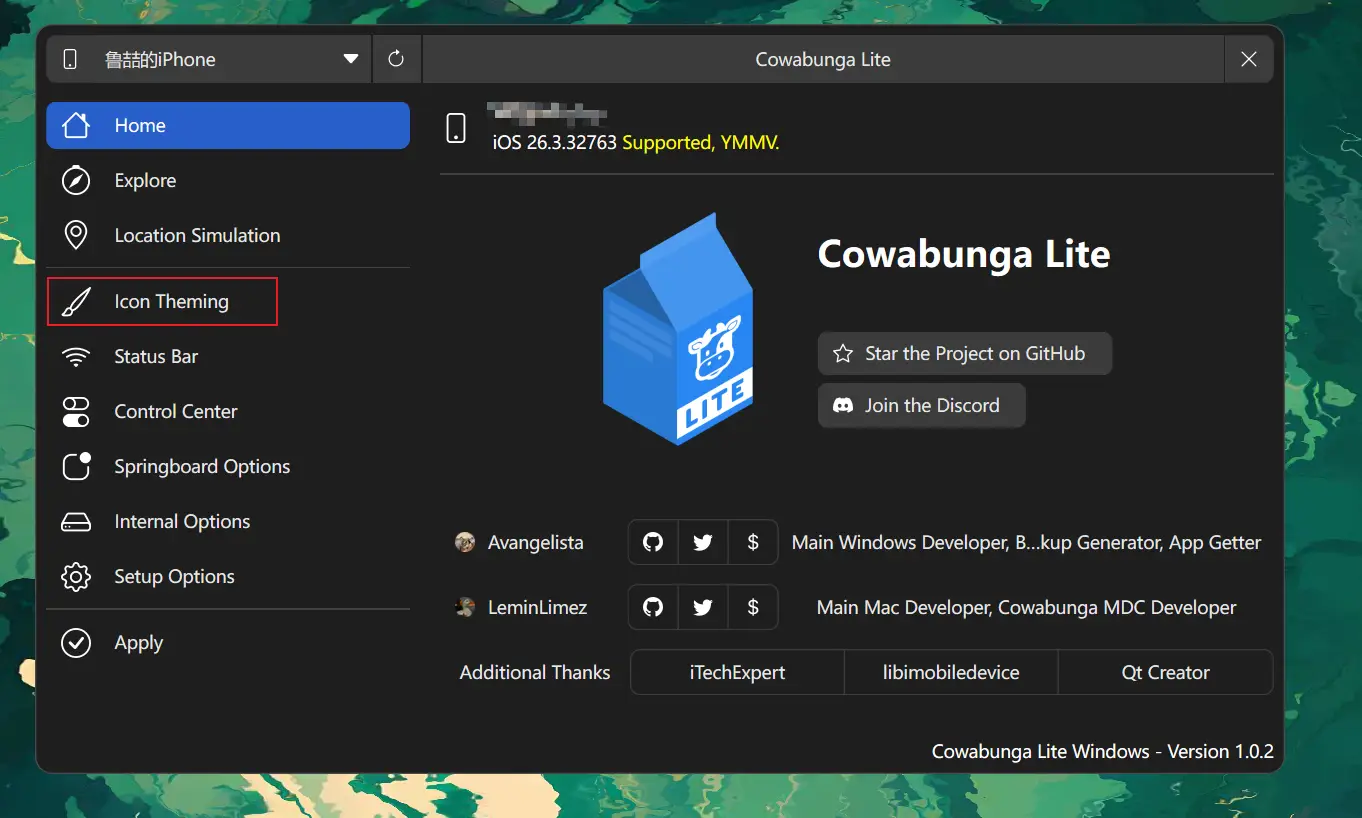The height and width of the screenshot is (818, 1362).
Task: Switch to Control Center options
Action: pyautogui.click(x=175, y=412)
